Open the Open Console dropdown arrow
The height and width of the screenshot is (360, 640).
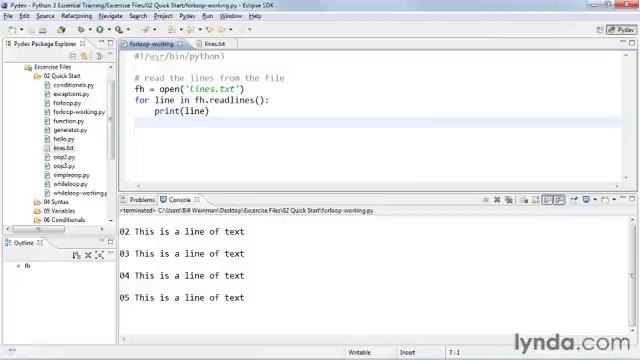click(x=614, y=200)
